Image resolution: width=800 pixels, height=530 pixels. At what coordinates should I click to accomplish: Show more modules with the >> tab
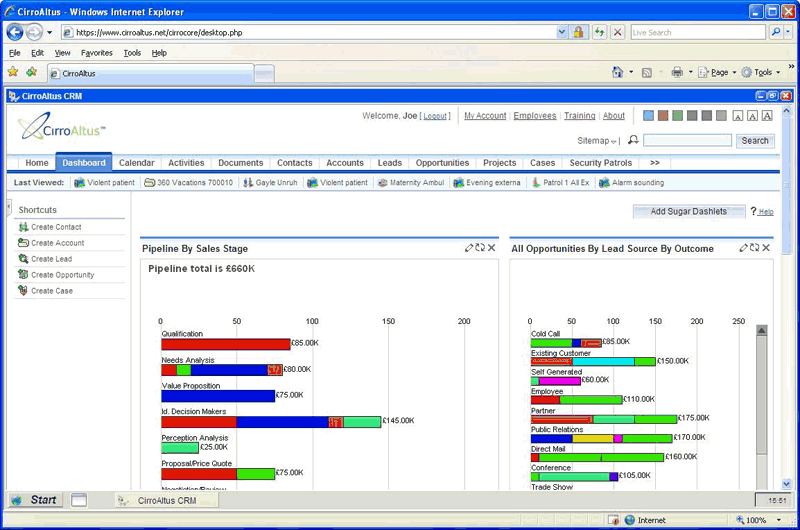(654, 163)
